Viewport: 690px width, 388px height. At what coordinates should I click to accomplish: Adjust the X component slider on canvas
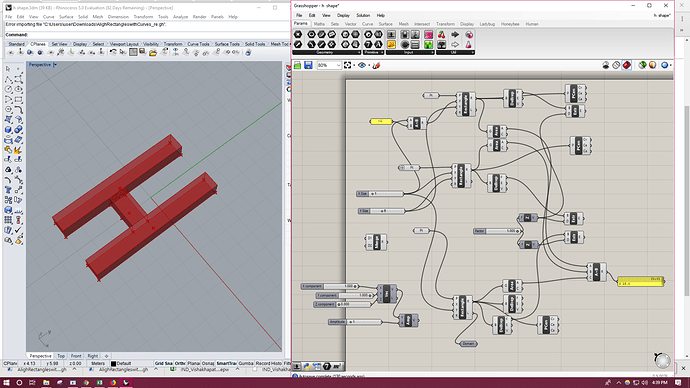(x=330, y=286)
